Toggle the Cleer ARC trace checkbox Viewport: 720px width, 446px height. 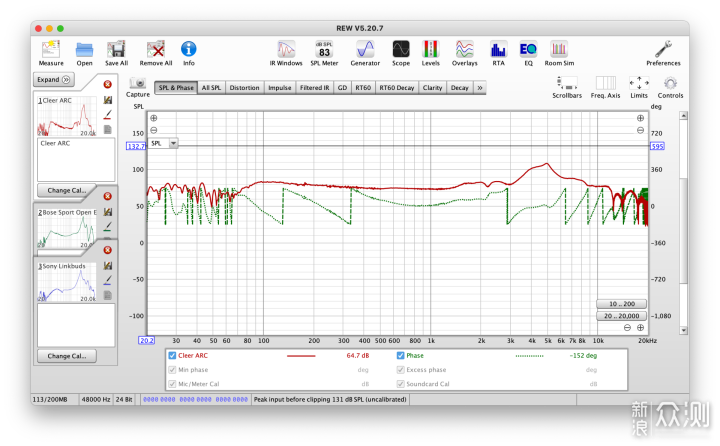(172, 356)
